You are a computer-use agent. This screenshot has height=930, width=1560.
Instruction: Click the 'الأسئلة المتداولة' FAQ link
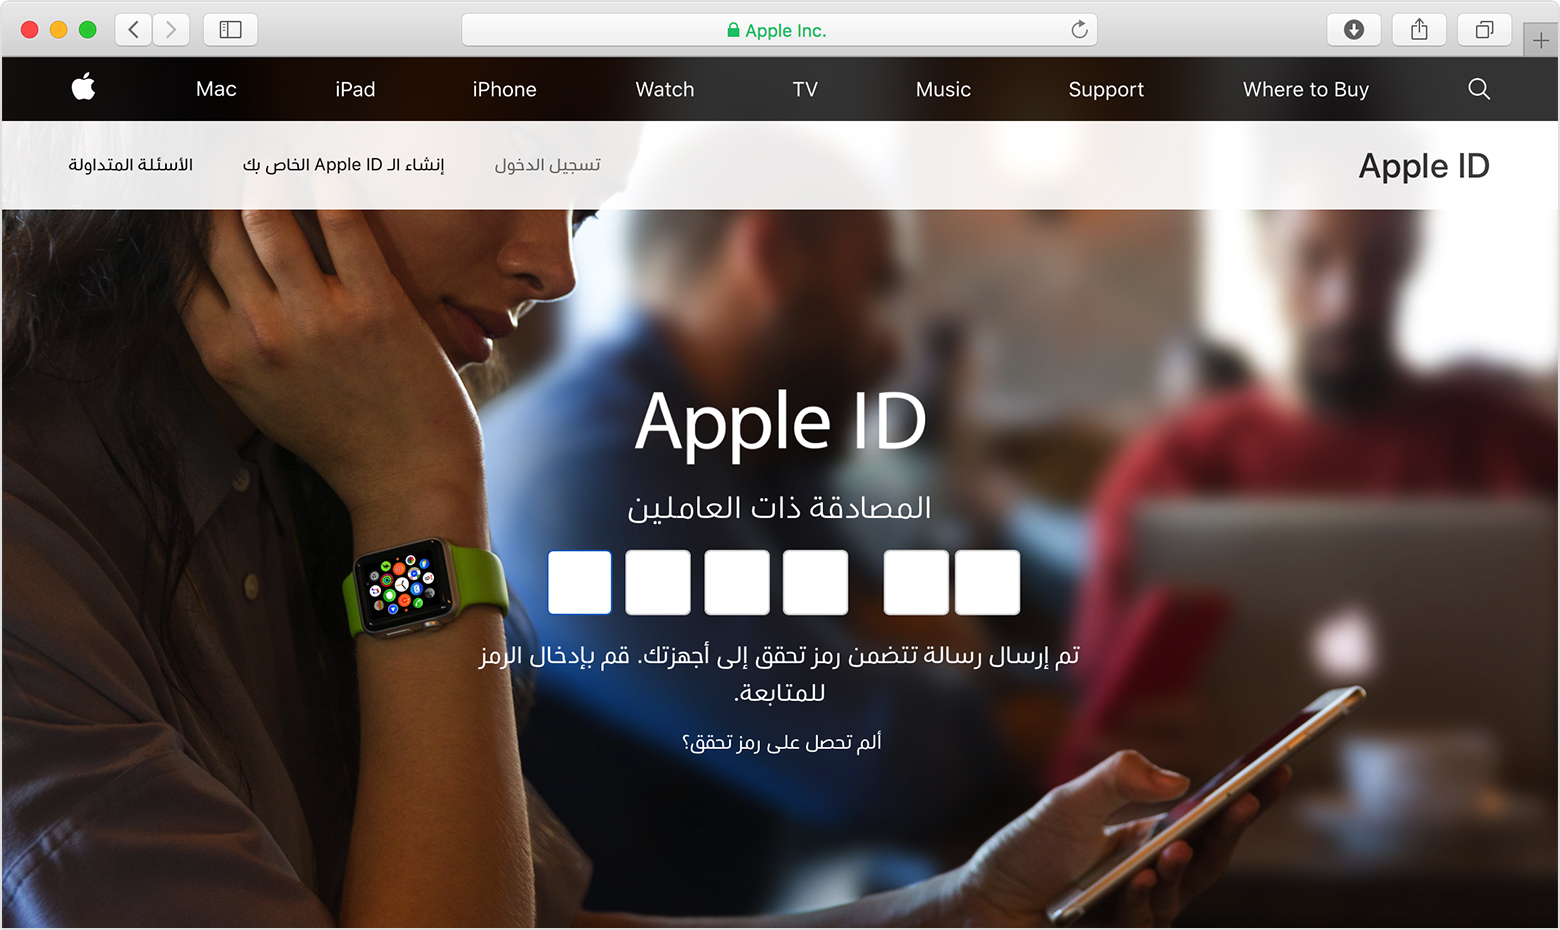coord(131,165)
